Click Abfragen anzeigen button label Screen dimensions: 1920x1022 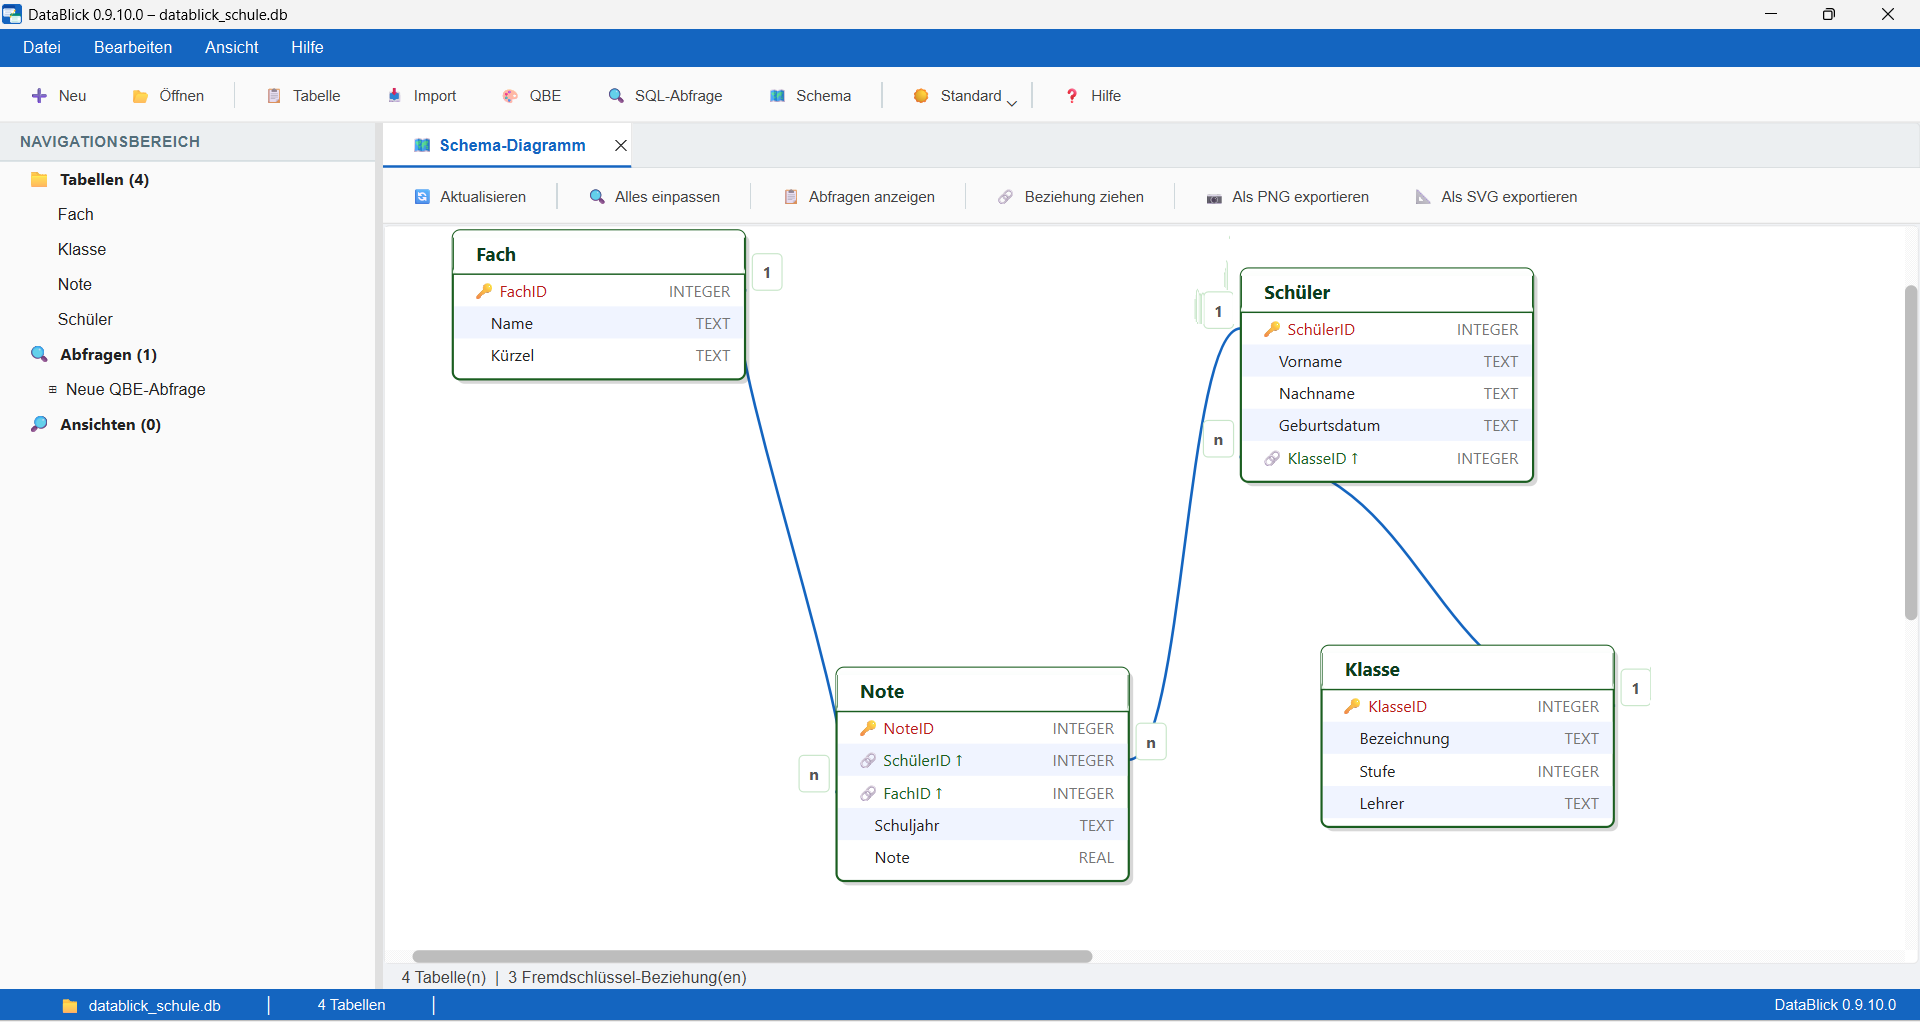tap(872, 197)
